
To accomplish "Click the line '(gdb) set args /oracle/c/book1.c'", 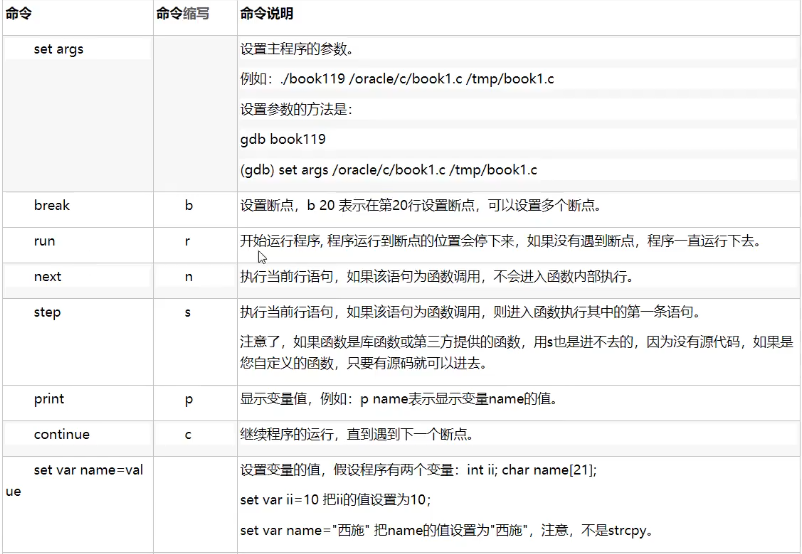I will (x=389, y=170).
